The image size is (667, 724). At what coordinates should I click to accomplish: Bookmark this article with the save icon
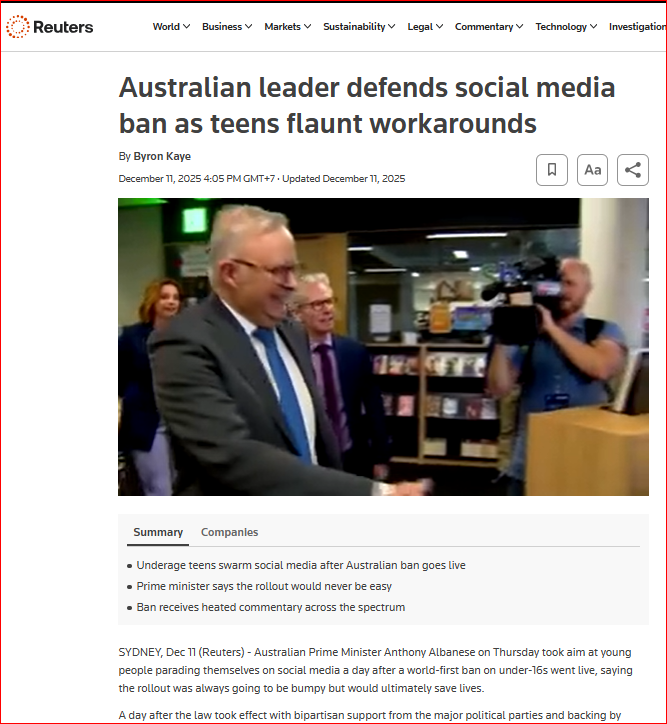(552, 170)
